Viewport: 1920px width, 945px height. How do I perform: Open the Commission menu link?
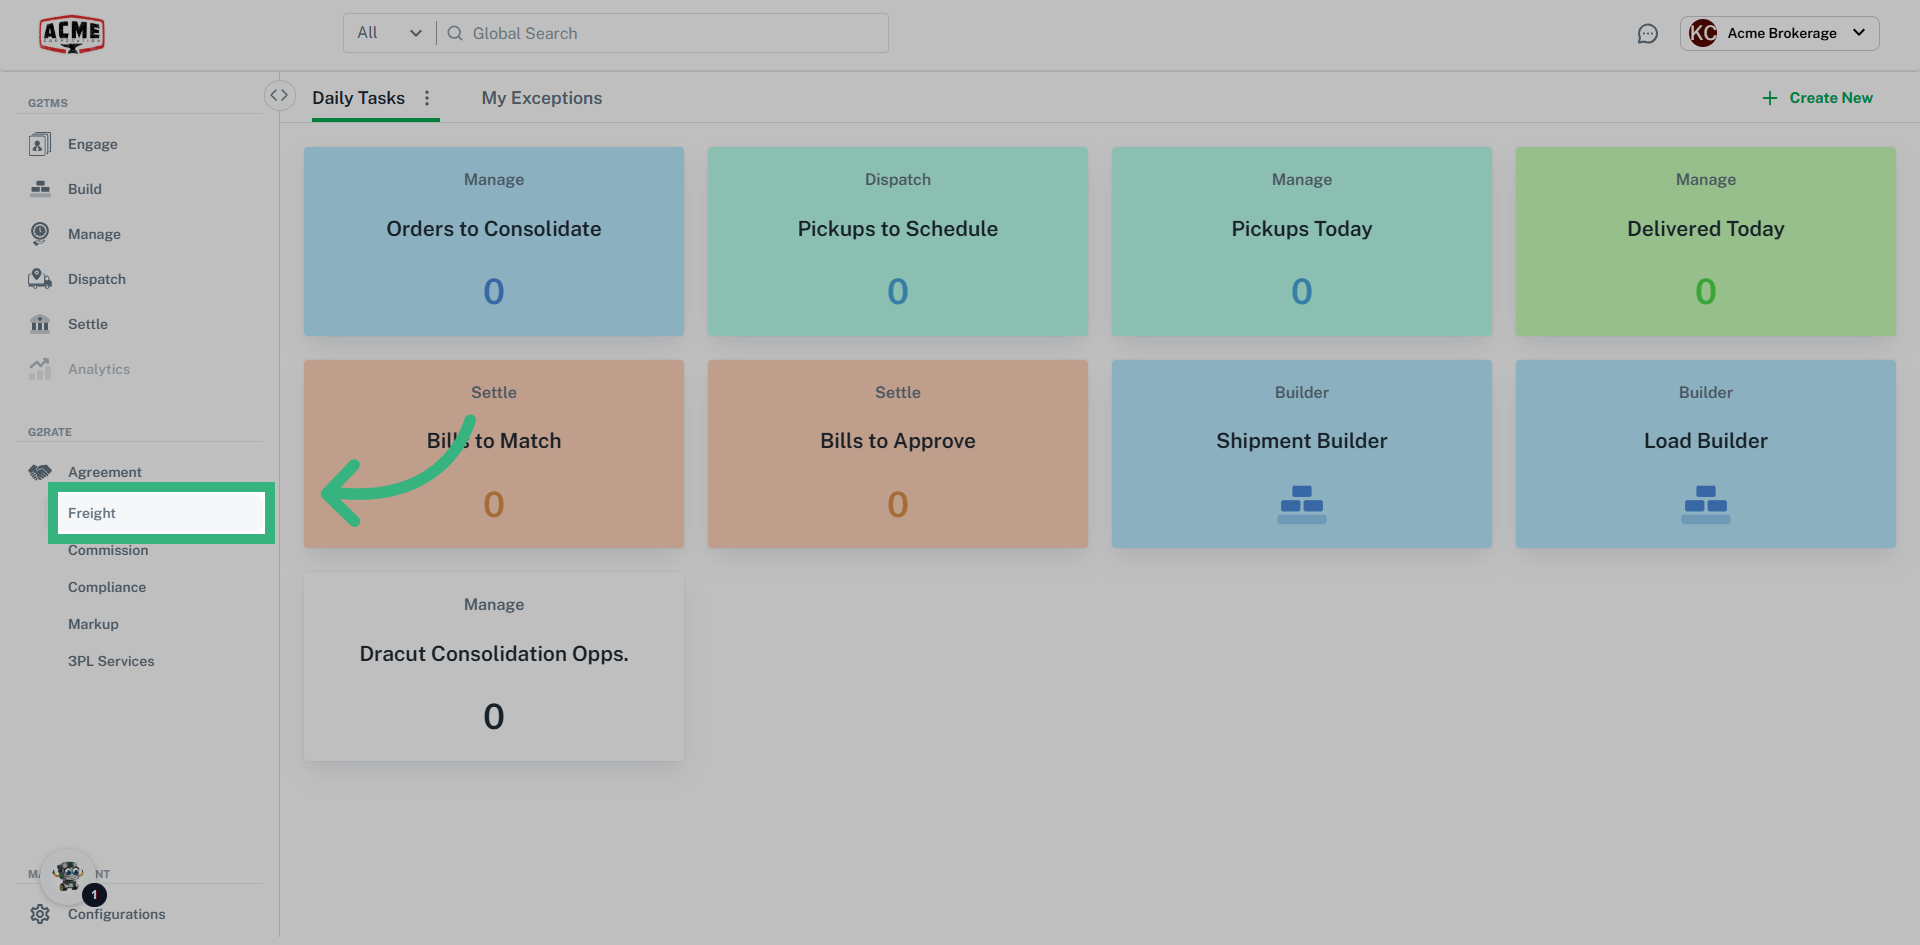(108, 550)
